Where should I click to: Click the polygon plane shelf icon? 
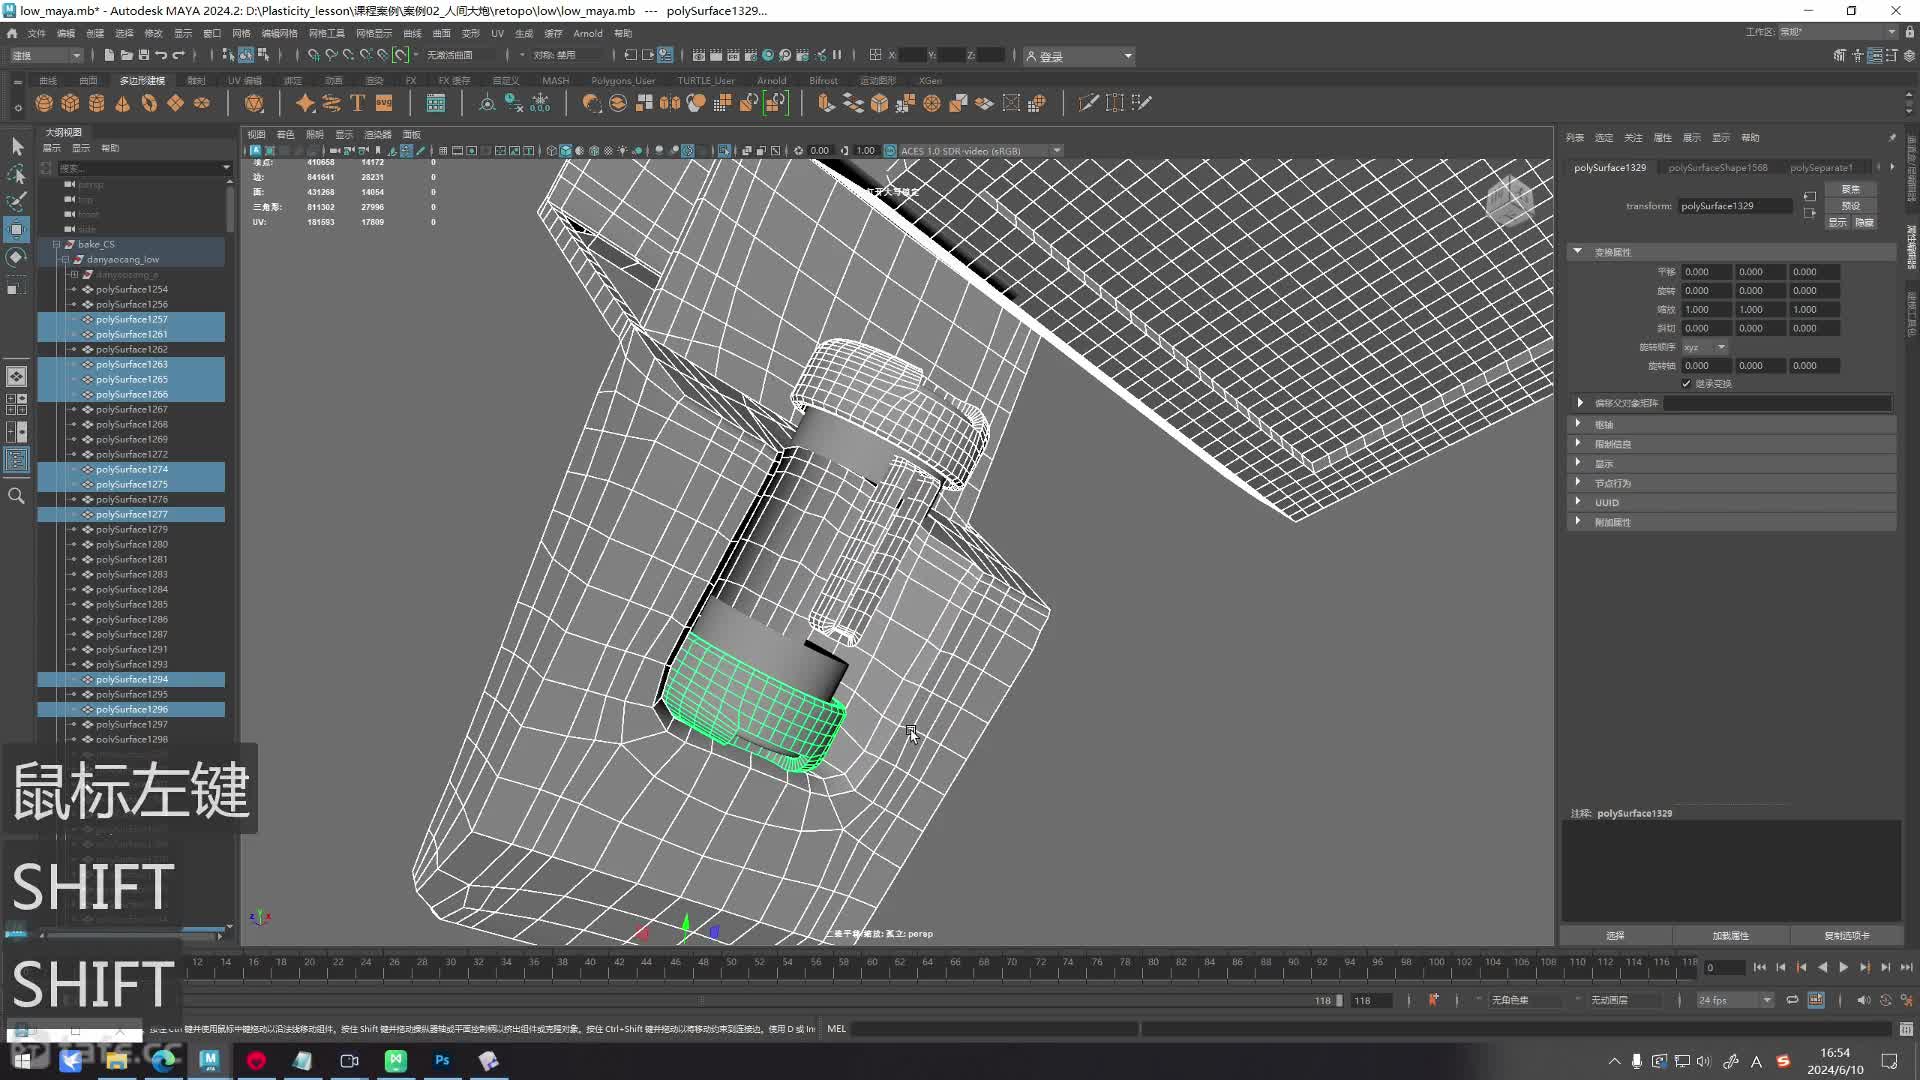tap(175, 103)
